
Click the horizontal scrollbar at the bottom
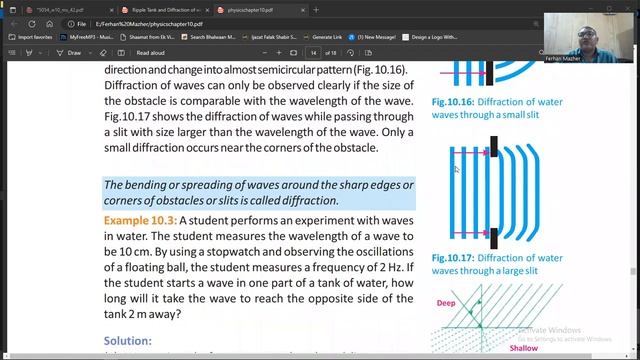coord(300,356)
